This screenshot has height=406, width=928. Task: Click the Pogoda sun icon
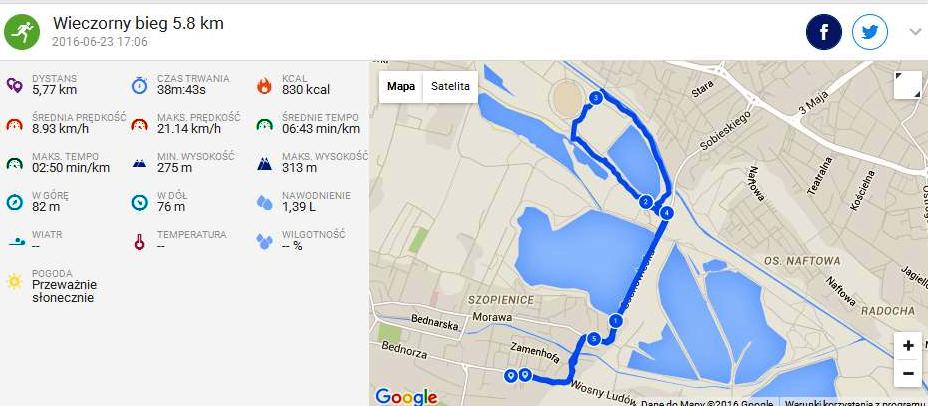(14, 281)
